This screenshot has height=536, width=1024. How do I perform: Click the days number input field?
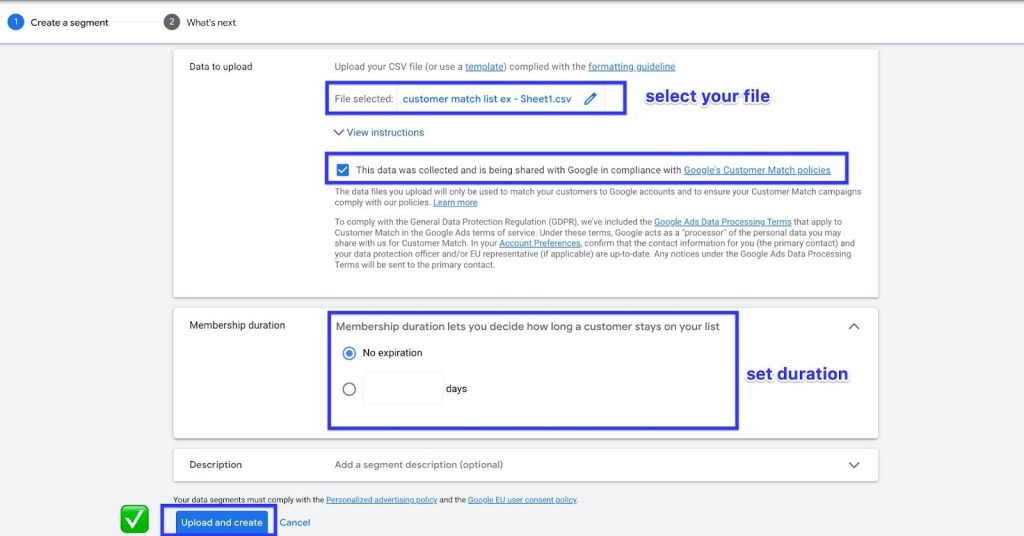(403, 388)
